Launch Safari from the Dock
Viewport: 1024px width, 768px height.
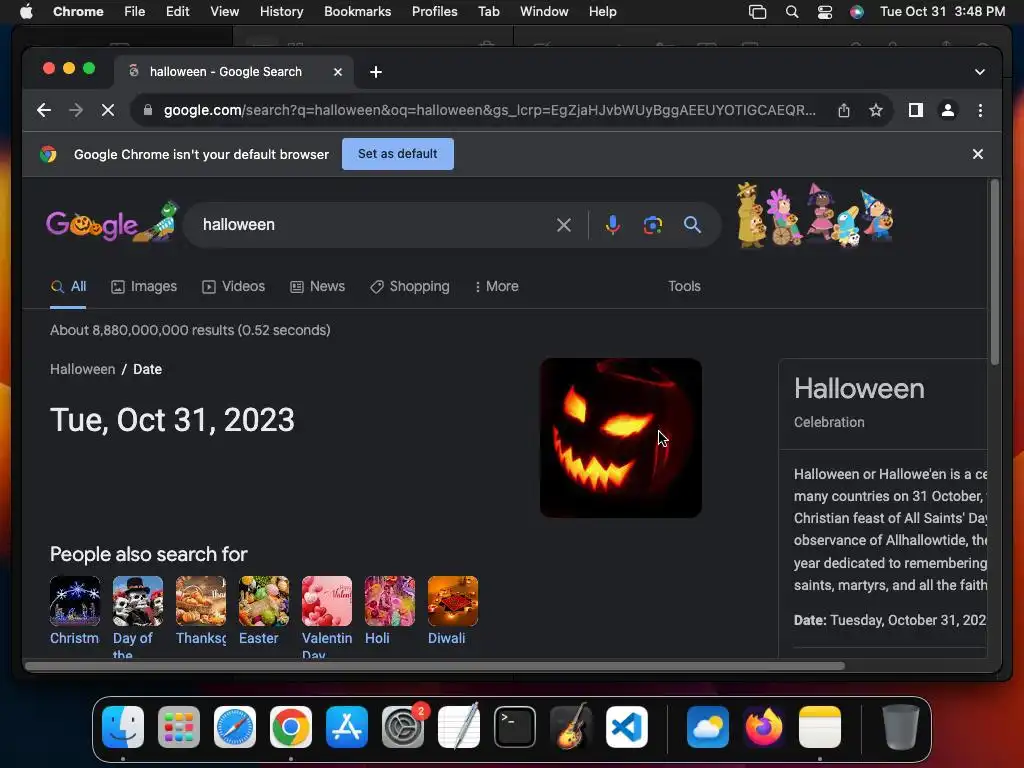click(x=234, y=727)
